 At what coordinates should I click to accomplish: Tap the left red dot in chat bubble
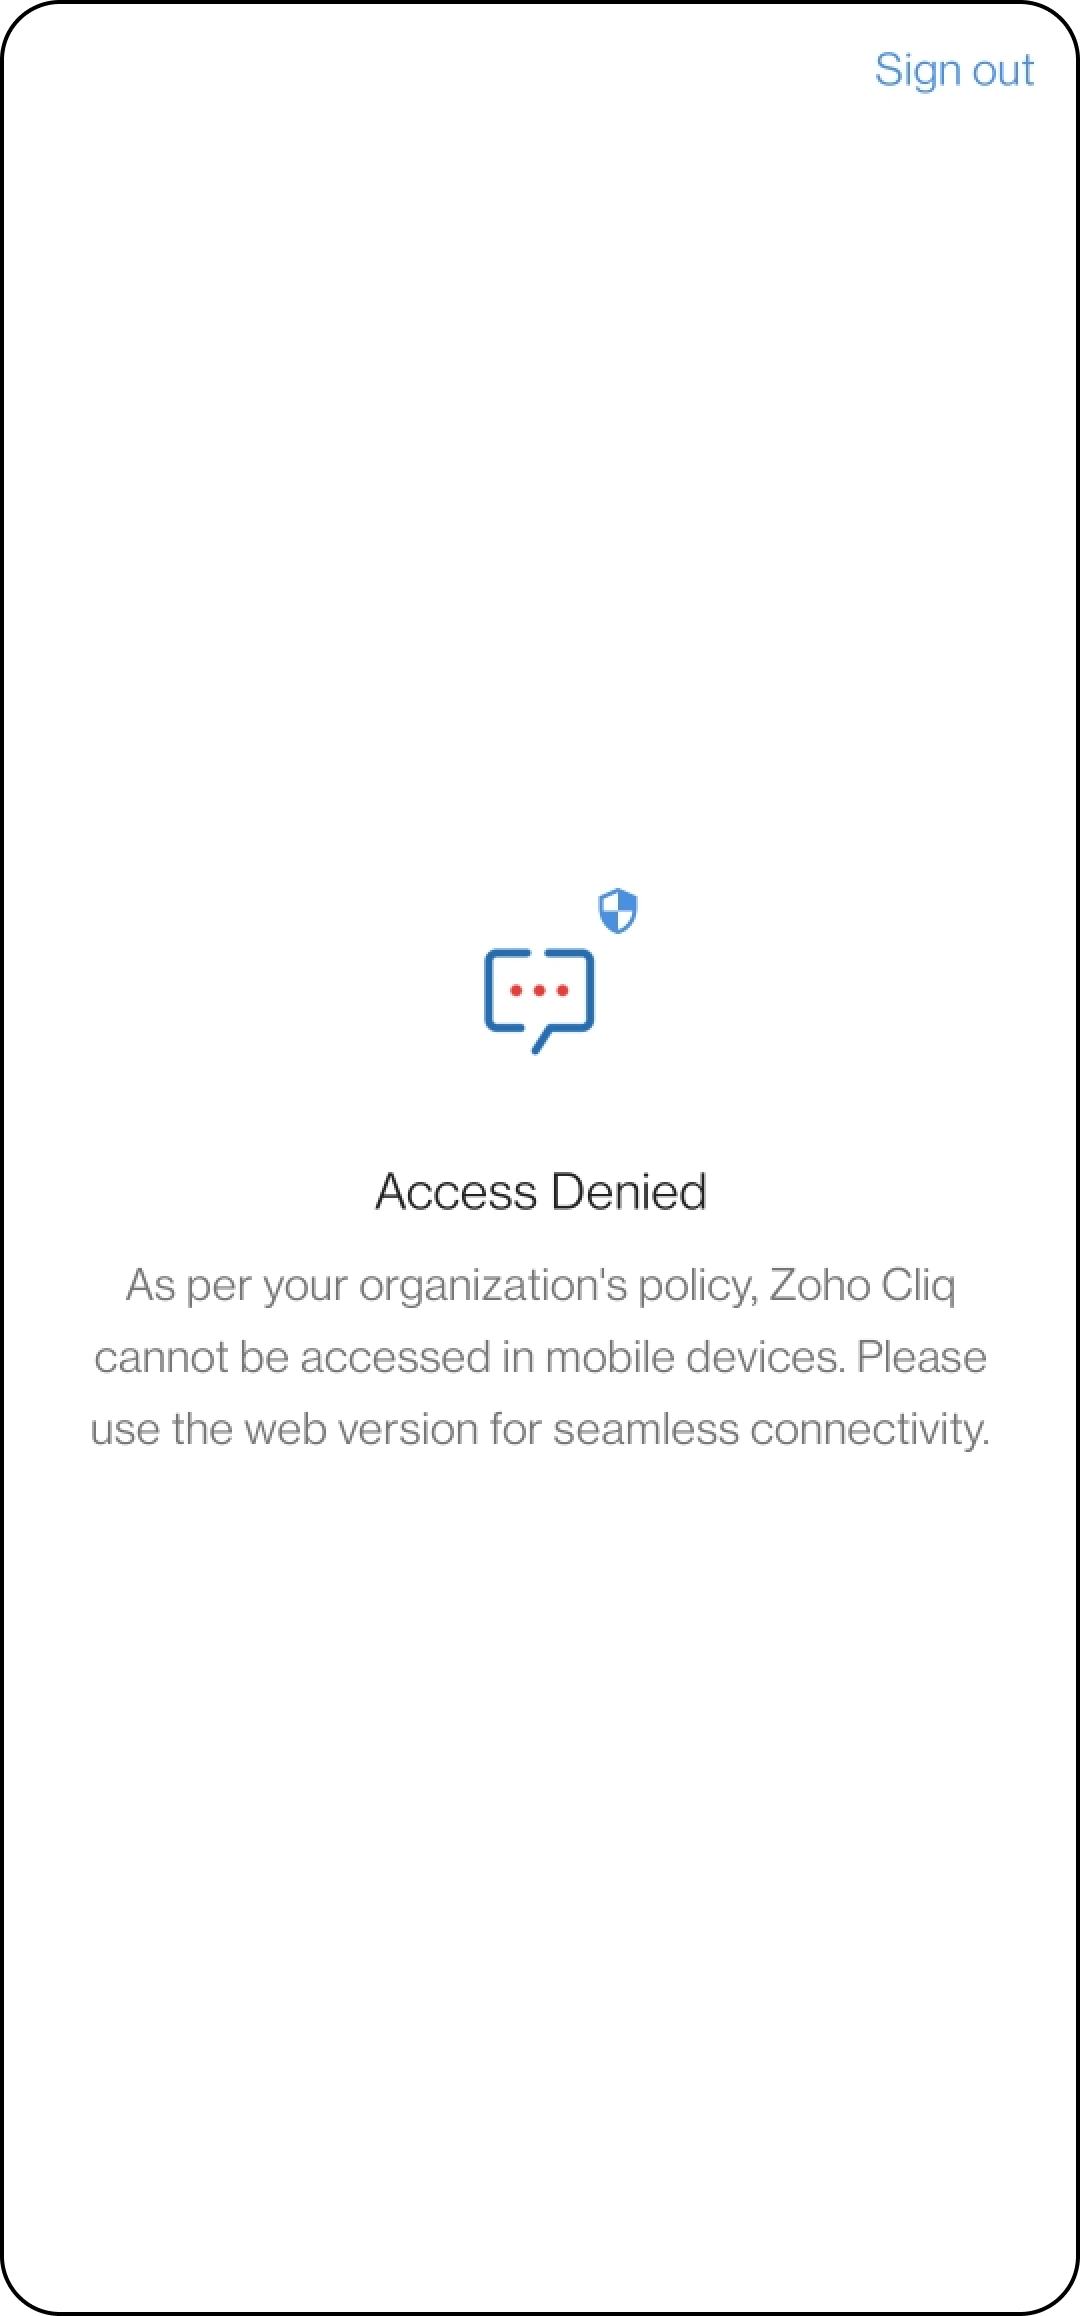(x=517, y=991)
